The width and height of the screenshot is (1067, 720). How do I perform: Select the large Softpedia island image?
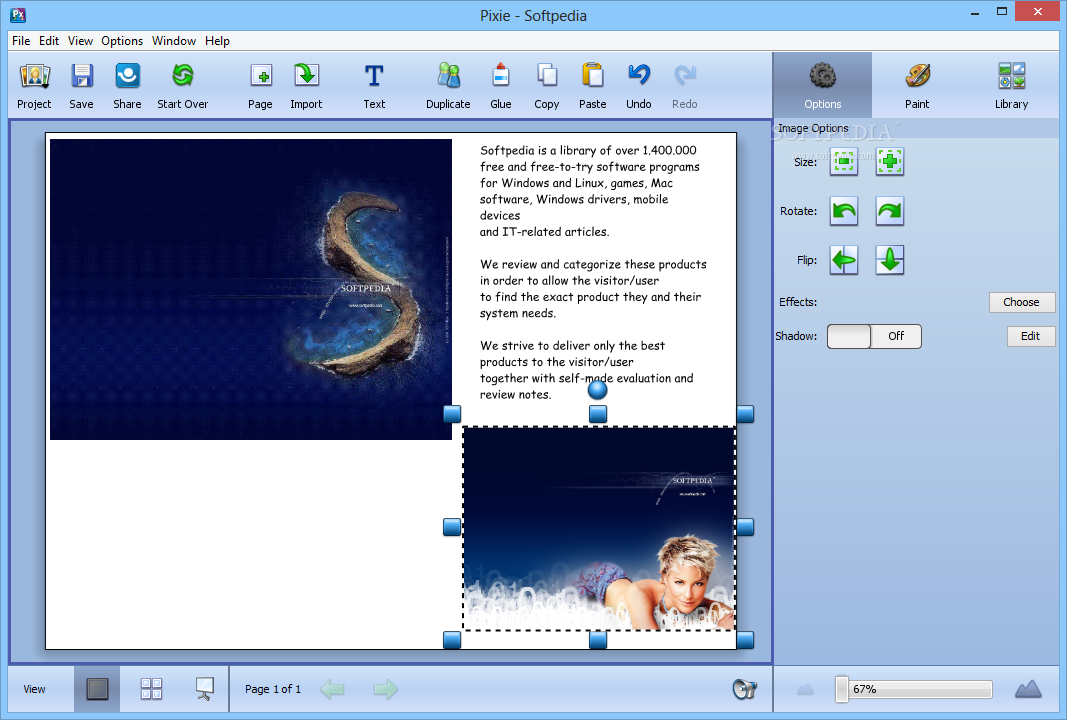pyautogui.click(x=251, y=289)
